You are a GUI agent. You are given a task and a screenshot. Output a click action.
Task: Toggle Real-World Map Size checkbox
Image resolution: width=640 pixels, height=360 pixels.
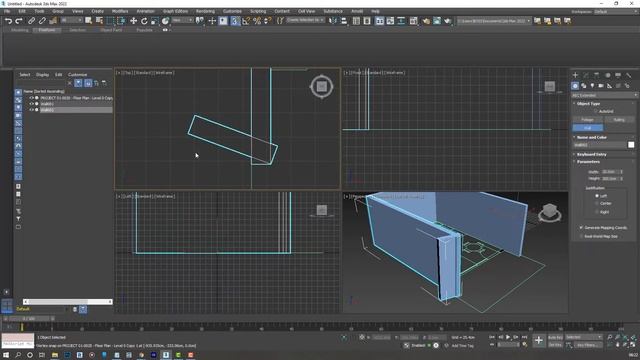point(581,236)
